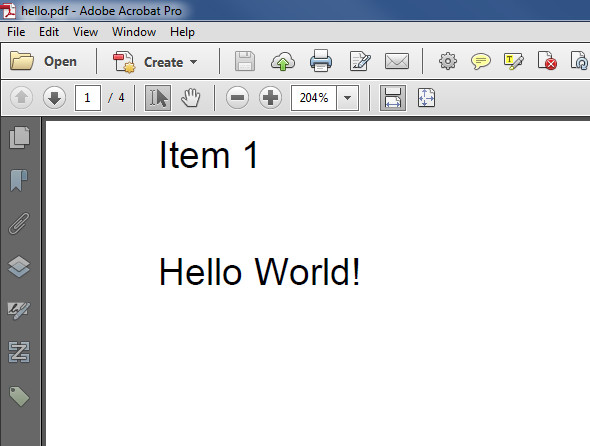Click the page number field
590x446 pixels.
tap(88, 98)
